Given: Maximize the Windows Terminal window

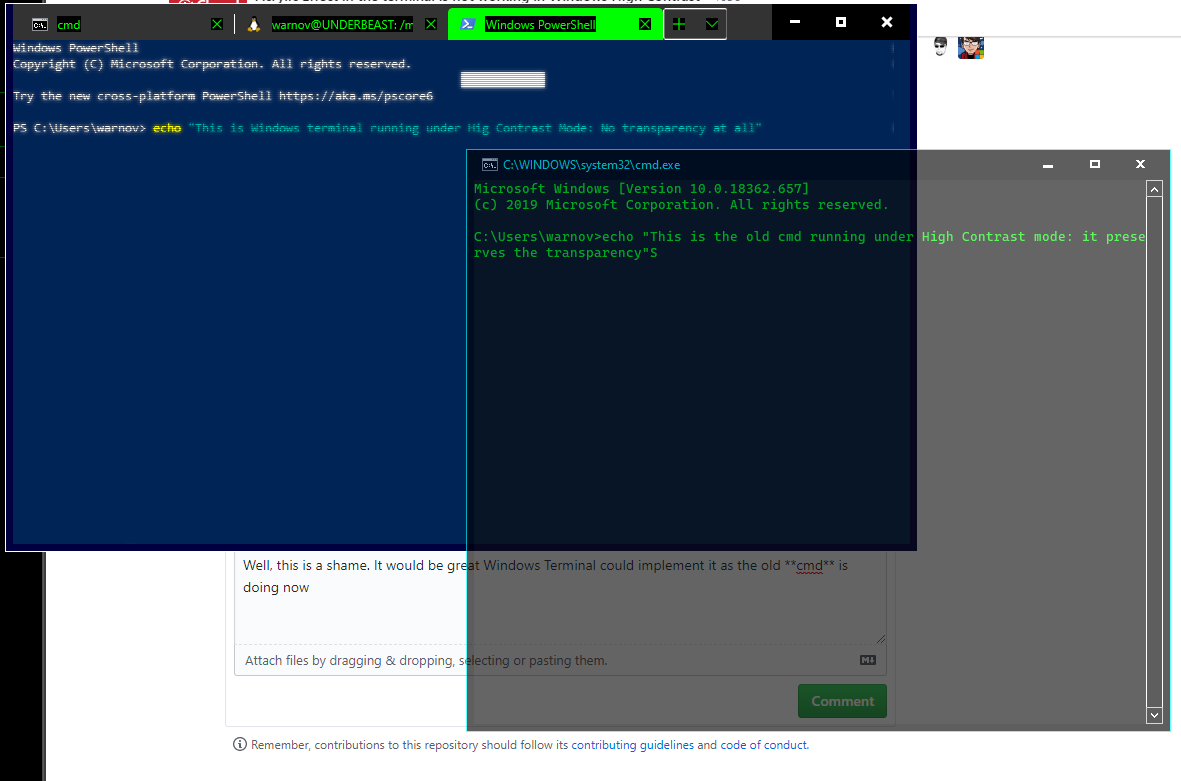Looking at the screenshot, I should click(841, 22).
